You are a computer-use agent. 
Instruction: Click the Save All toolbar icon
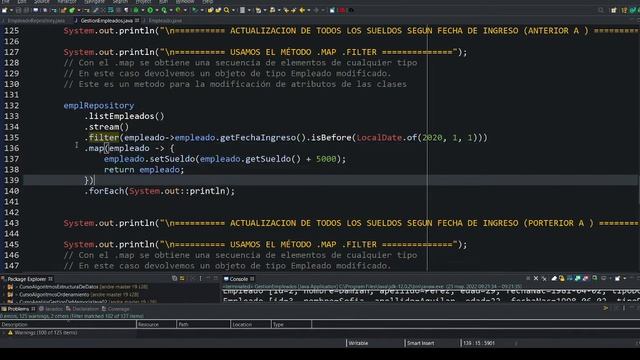[x=26, y=10]
